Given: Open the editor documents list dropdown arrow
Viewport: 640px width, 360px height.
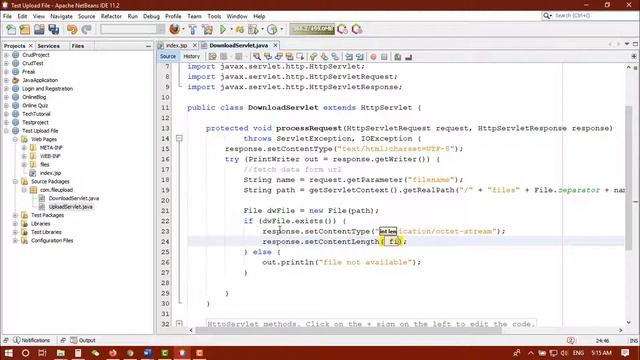Looking at the screenshot, I should tap(627, 44).
